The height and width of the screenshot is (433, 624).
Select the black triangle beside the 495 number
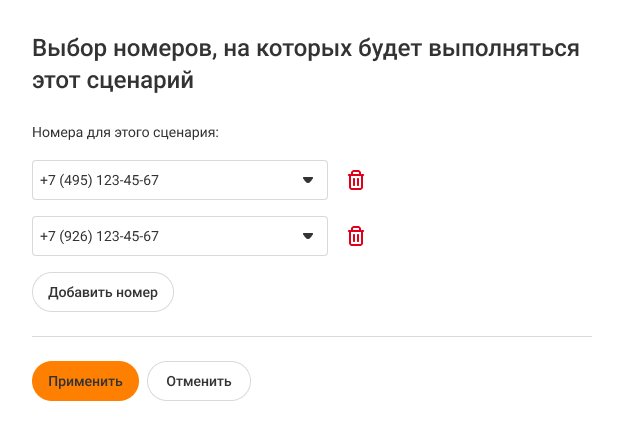click(308, 181)
